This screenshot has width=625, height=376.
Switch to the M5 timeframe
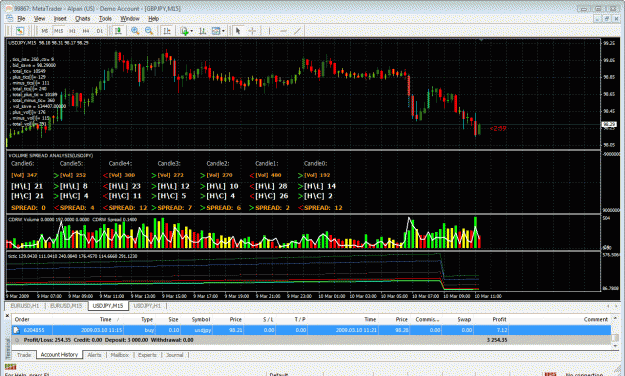click(45, 31)
